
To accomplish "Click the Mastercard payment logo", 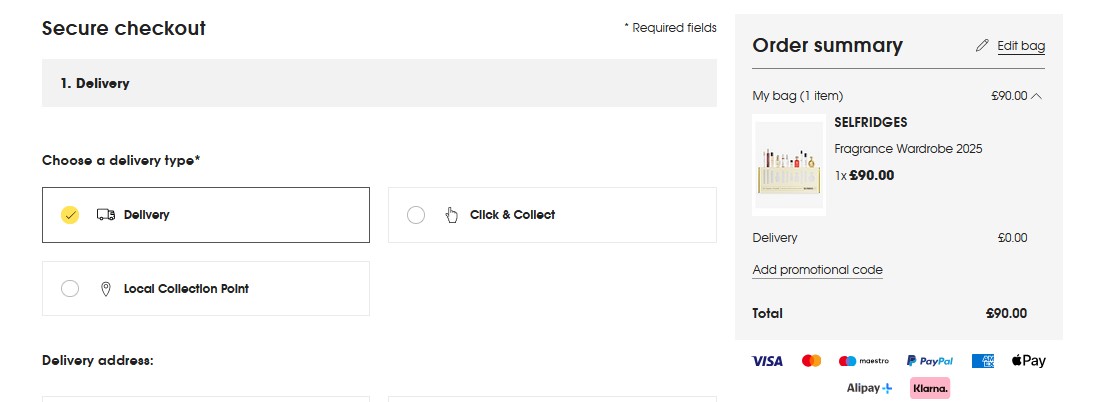I will (811, 361).
